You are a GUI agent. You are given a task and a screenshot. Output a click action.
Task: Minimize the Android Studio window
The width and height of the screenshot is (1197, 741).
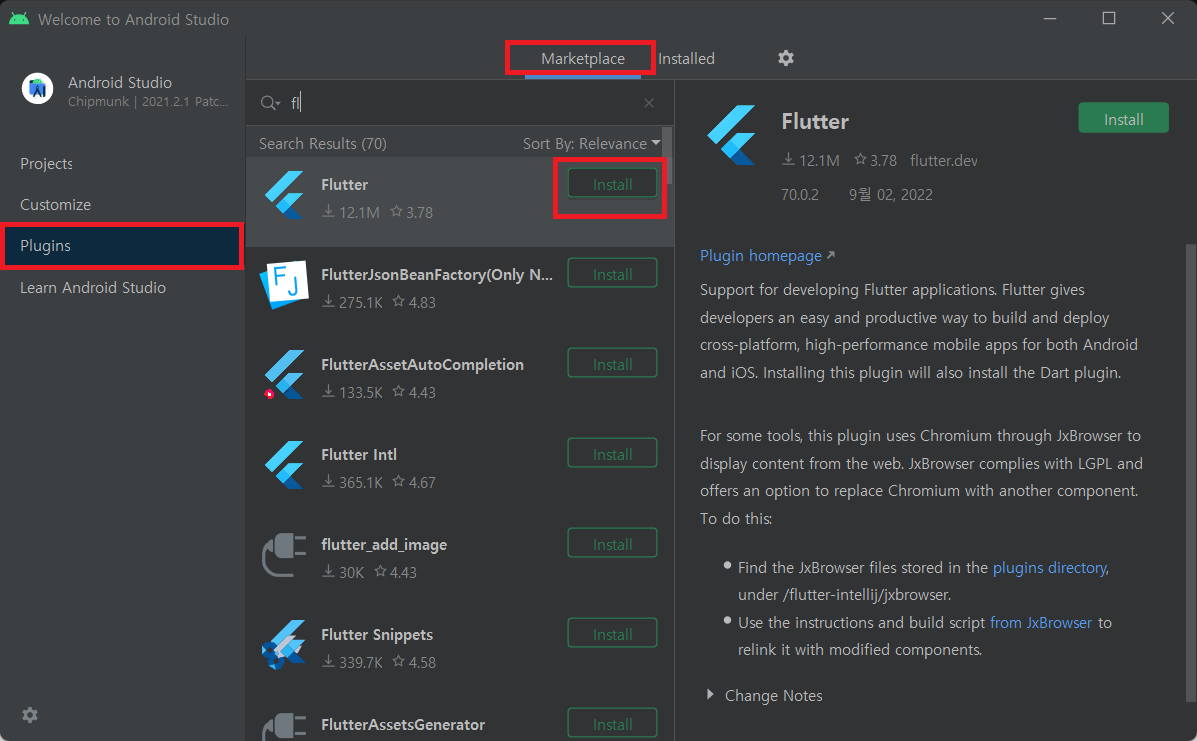tap(1050, 18)
